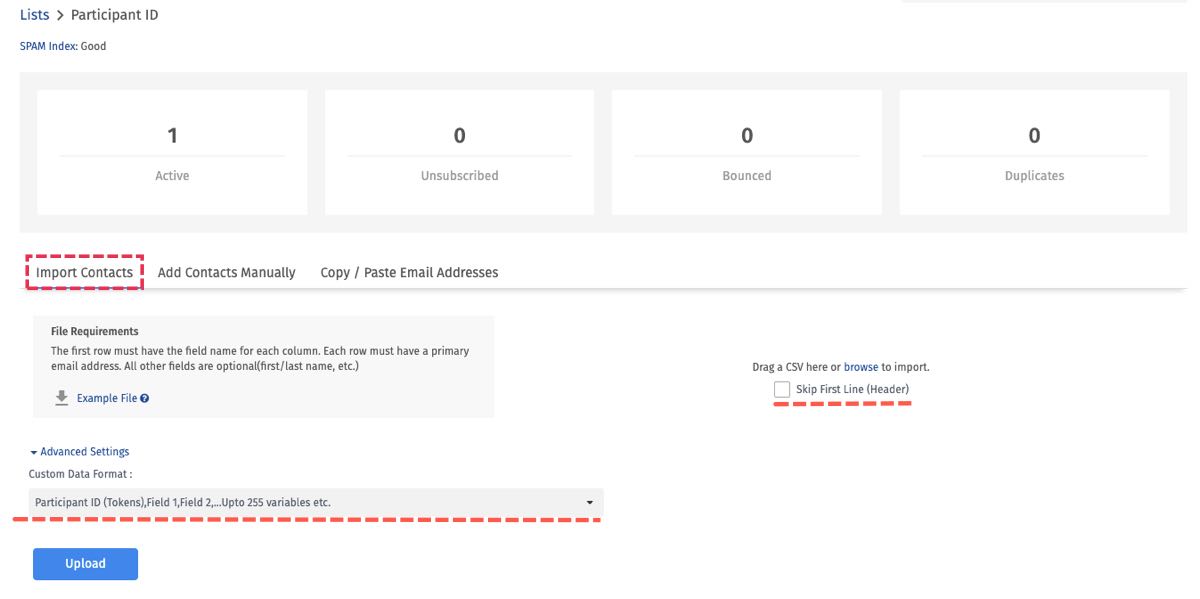The height and width of the screenshot is (599, 1200).
Task: Open the Custom Data Format dropdown
Action: coord(315,502)
